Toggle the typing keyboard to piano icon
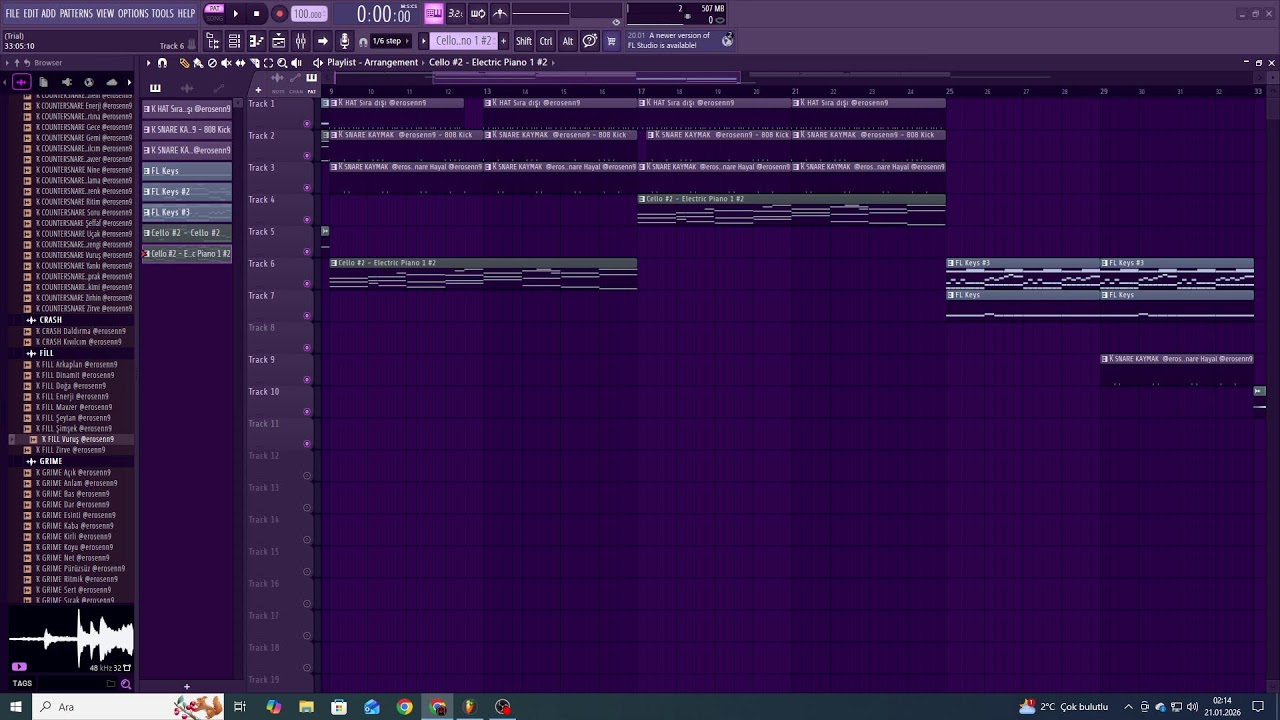This screenshot has height=720, width=1280. [433, 14]
